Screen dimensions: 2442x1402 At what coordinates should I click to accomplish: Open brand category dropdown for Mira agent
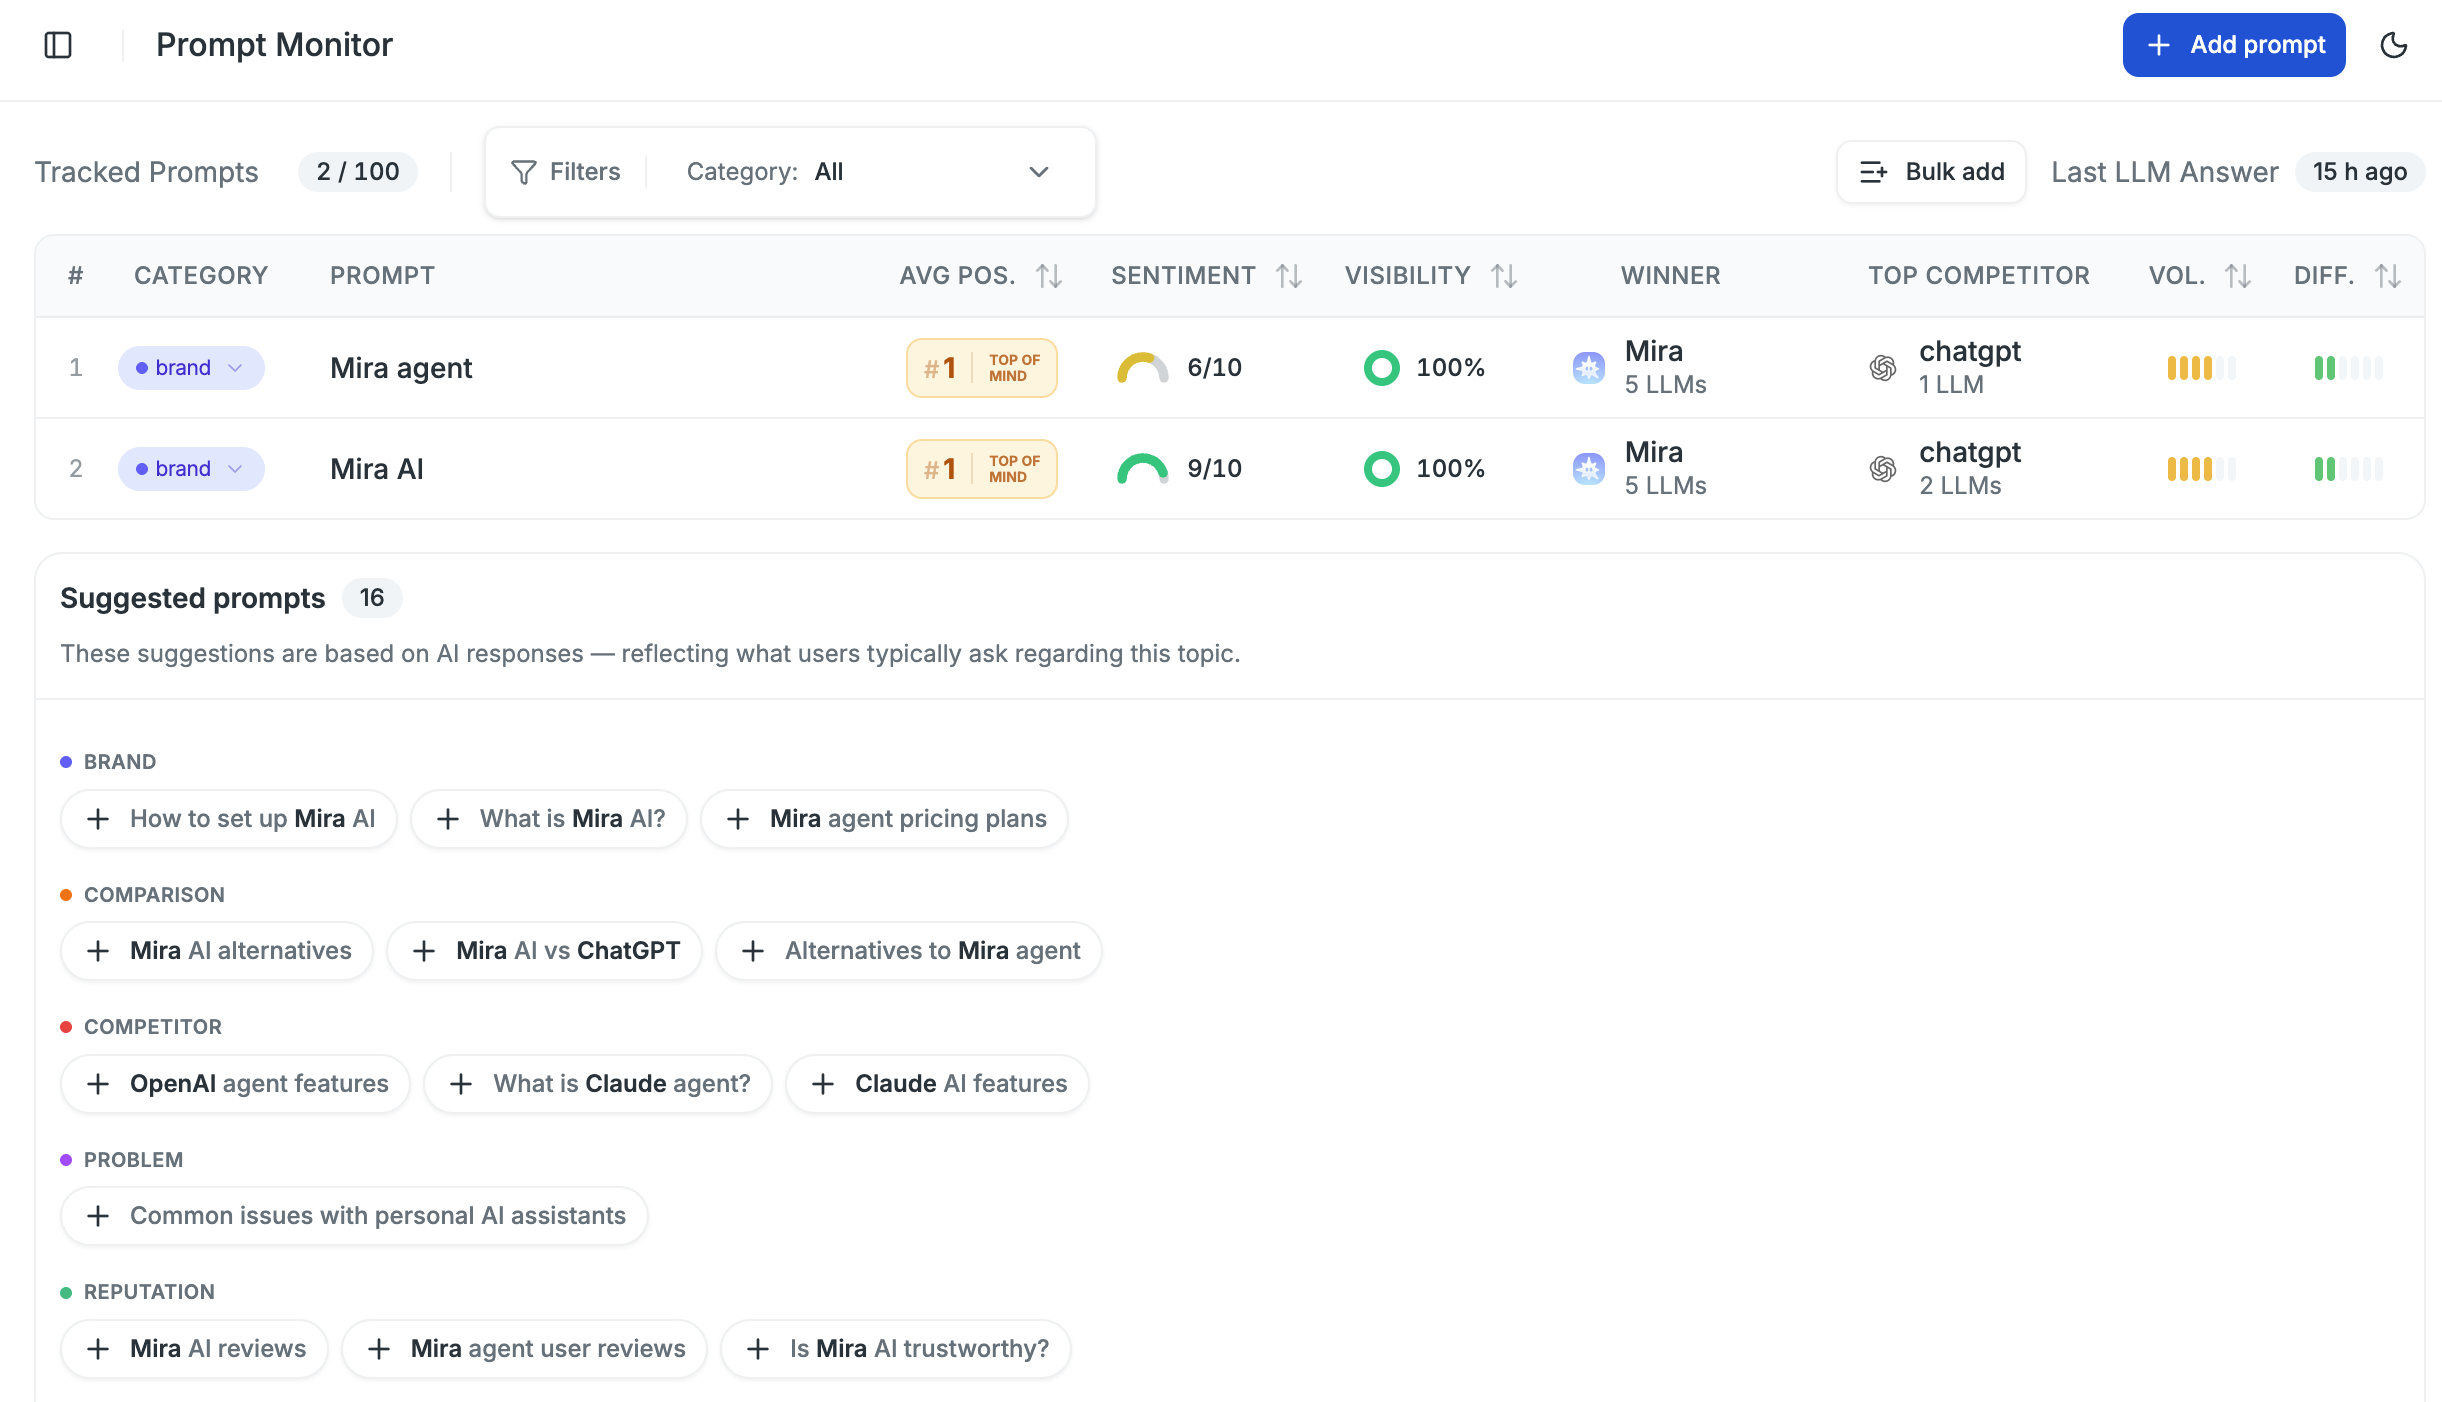click(191, 368)
